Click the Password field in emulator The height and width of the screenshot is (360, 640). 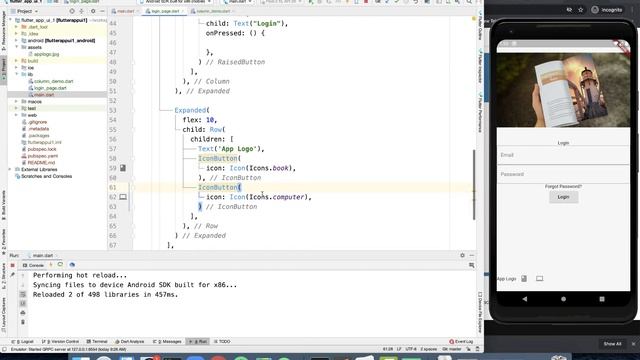563,174
